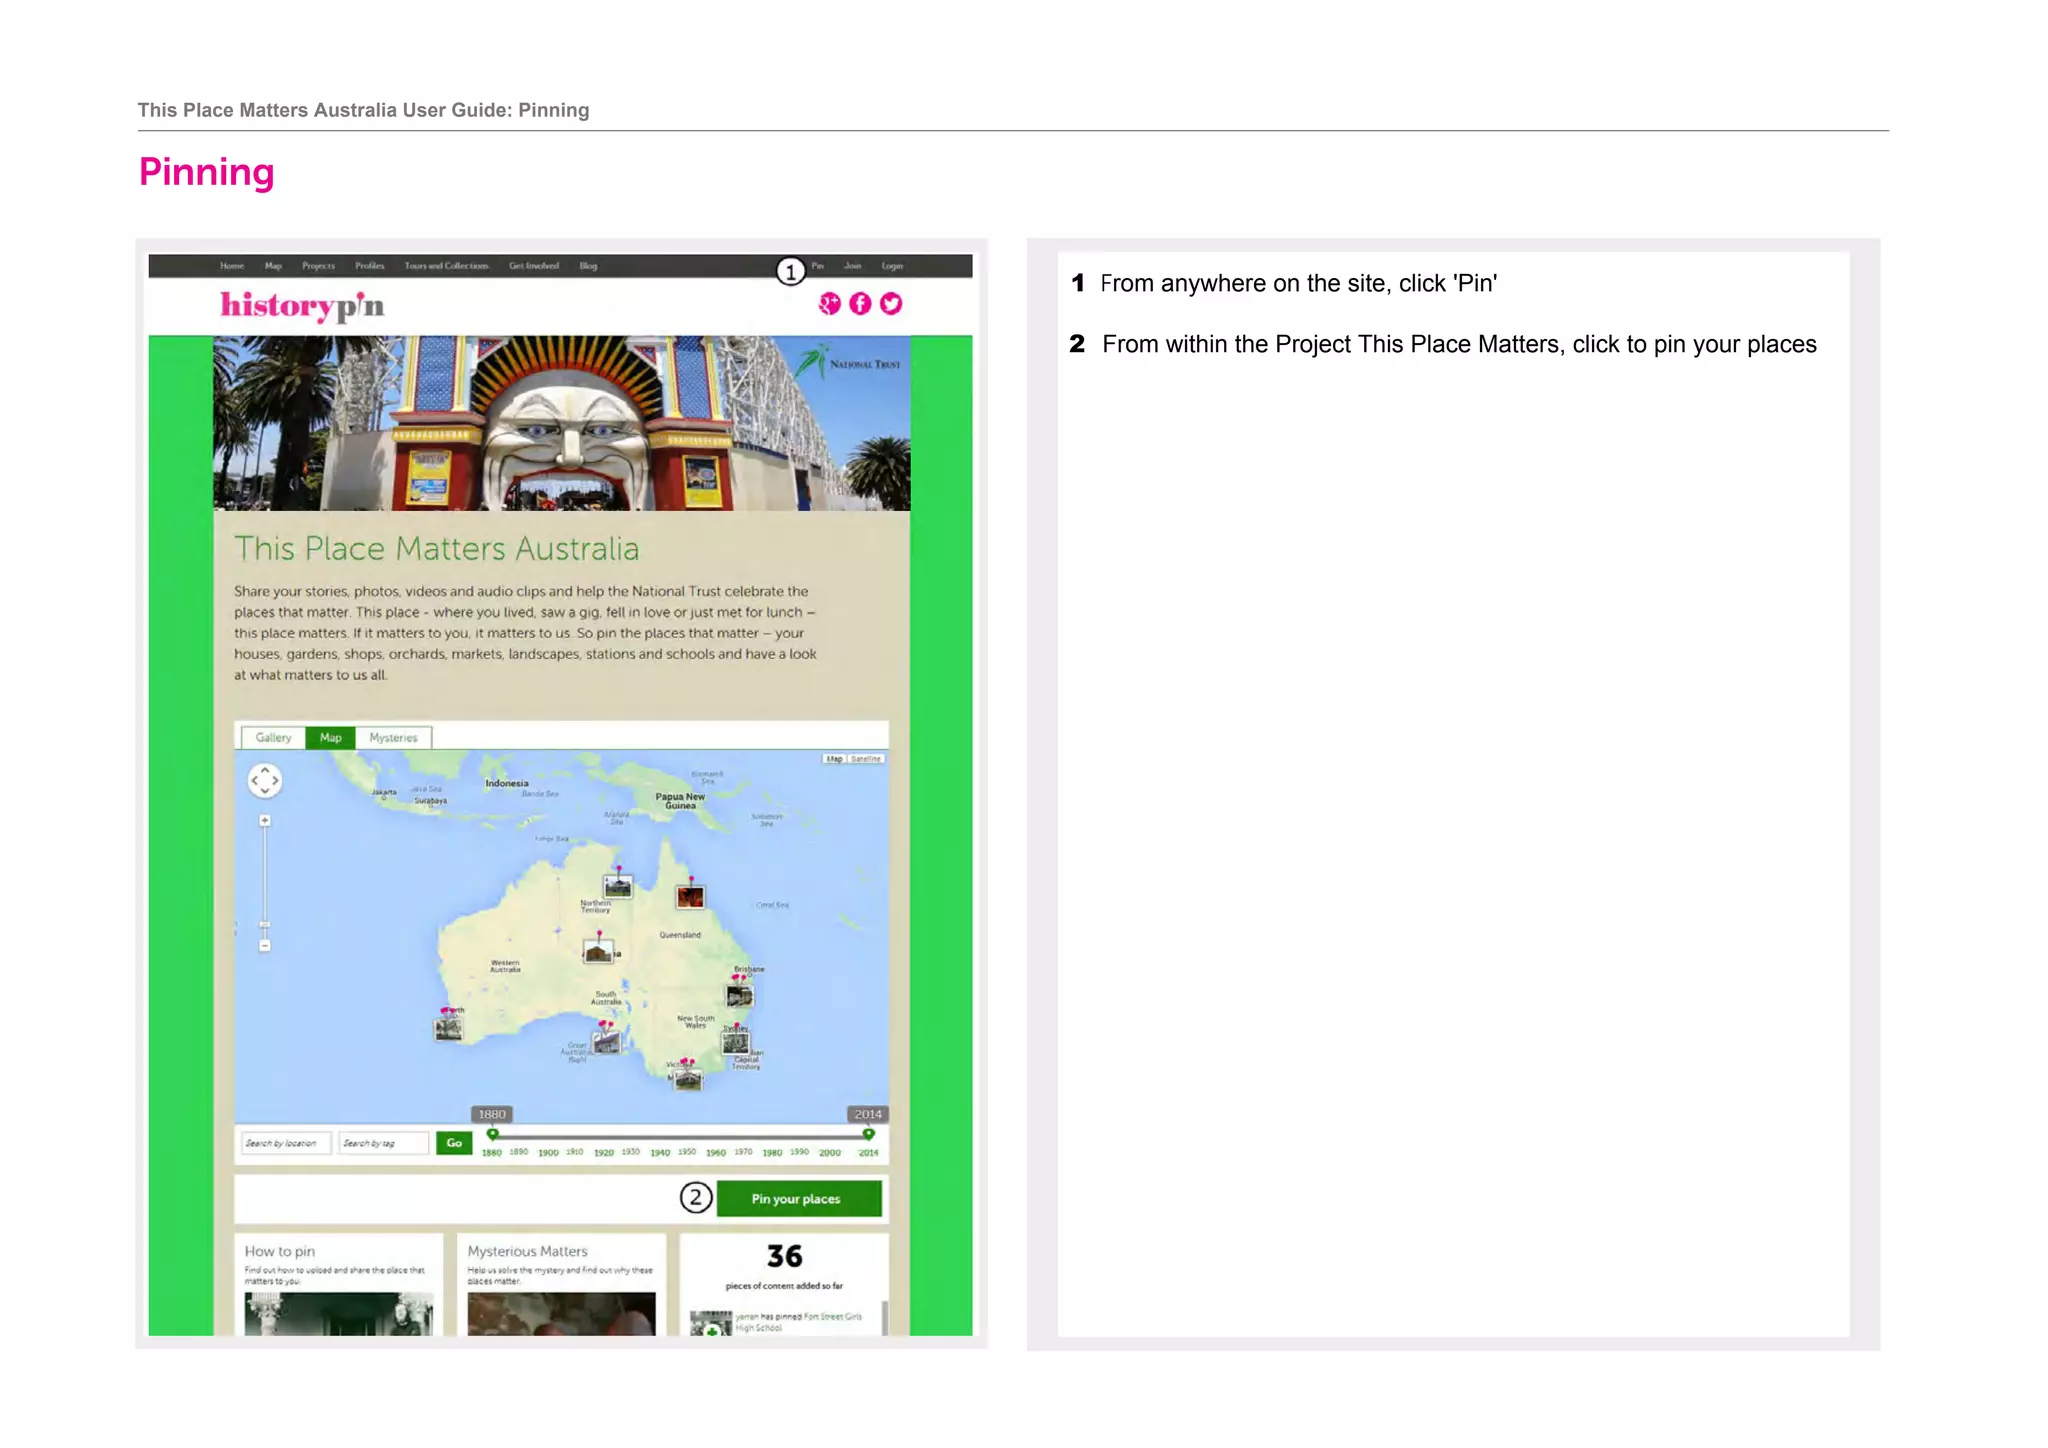Open the Twitter social icon

[891, 303]
